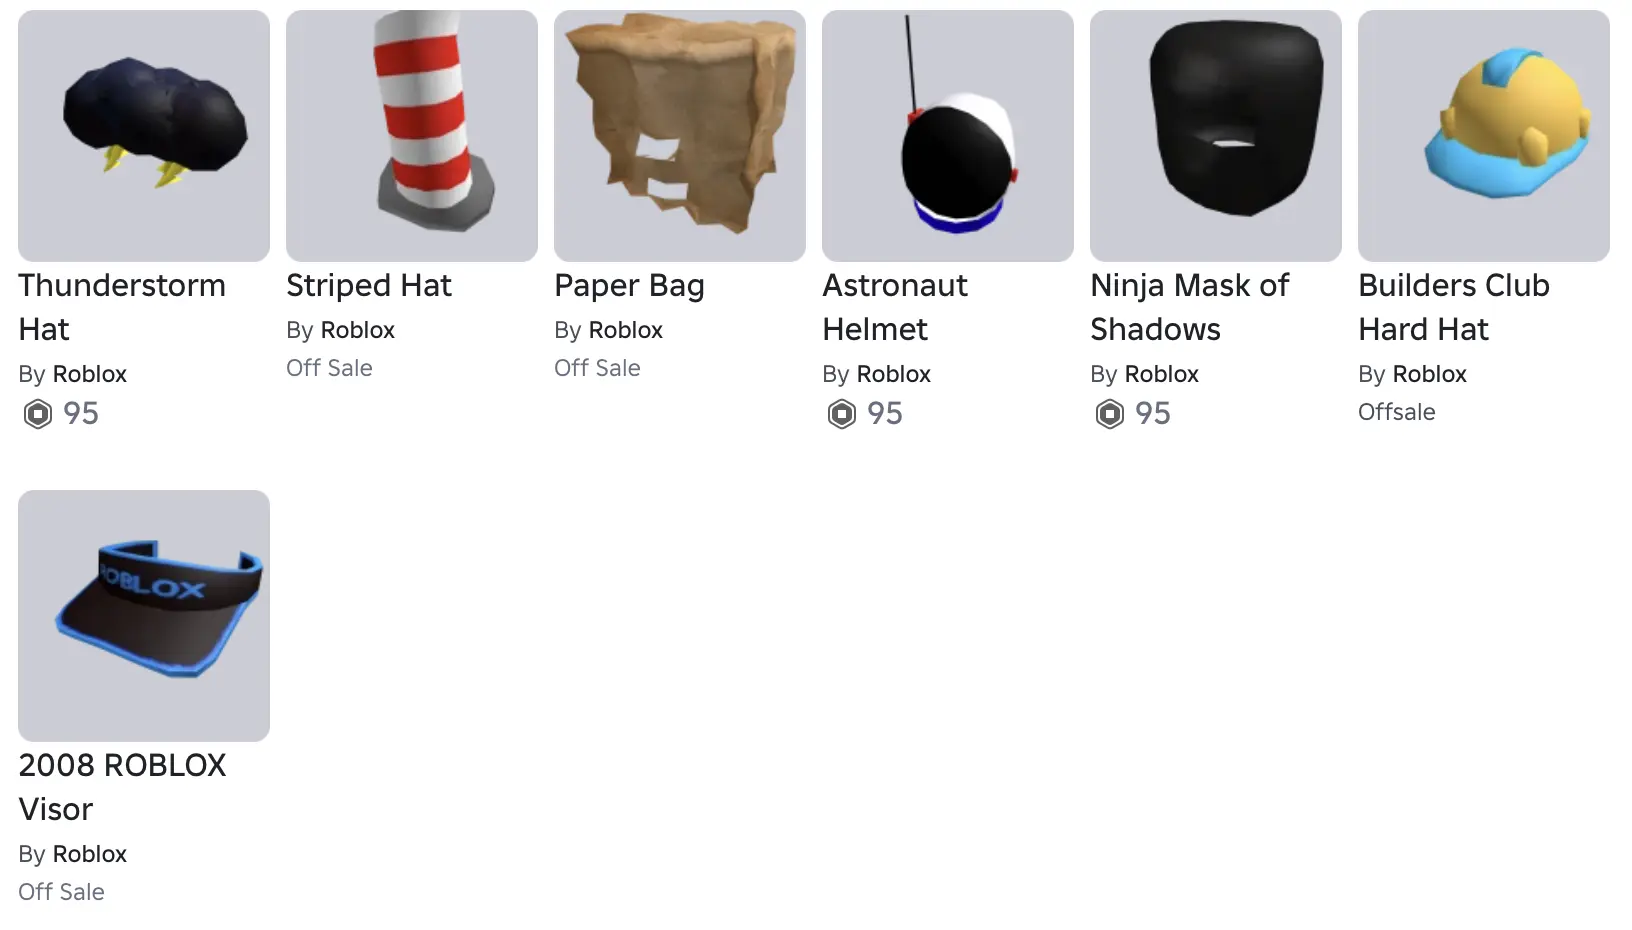1632x930 pixels.
Task: View the Builders Club Hard Hat image
Action: click(x=1484, y=136)
